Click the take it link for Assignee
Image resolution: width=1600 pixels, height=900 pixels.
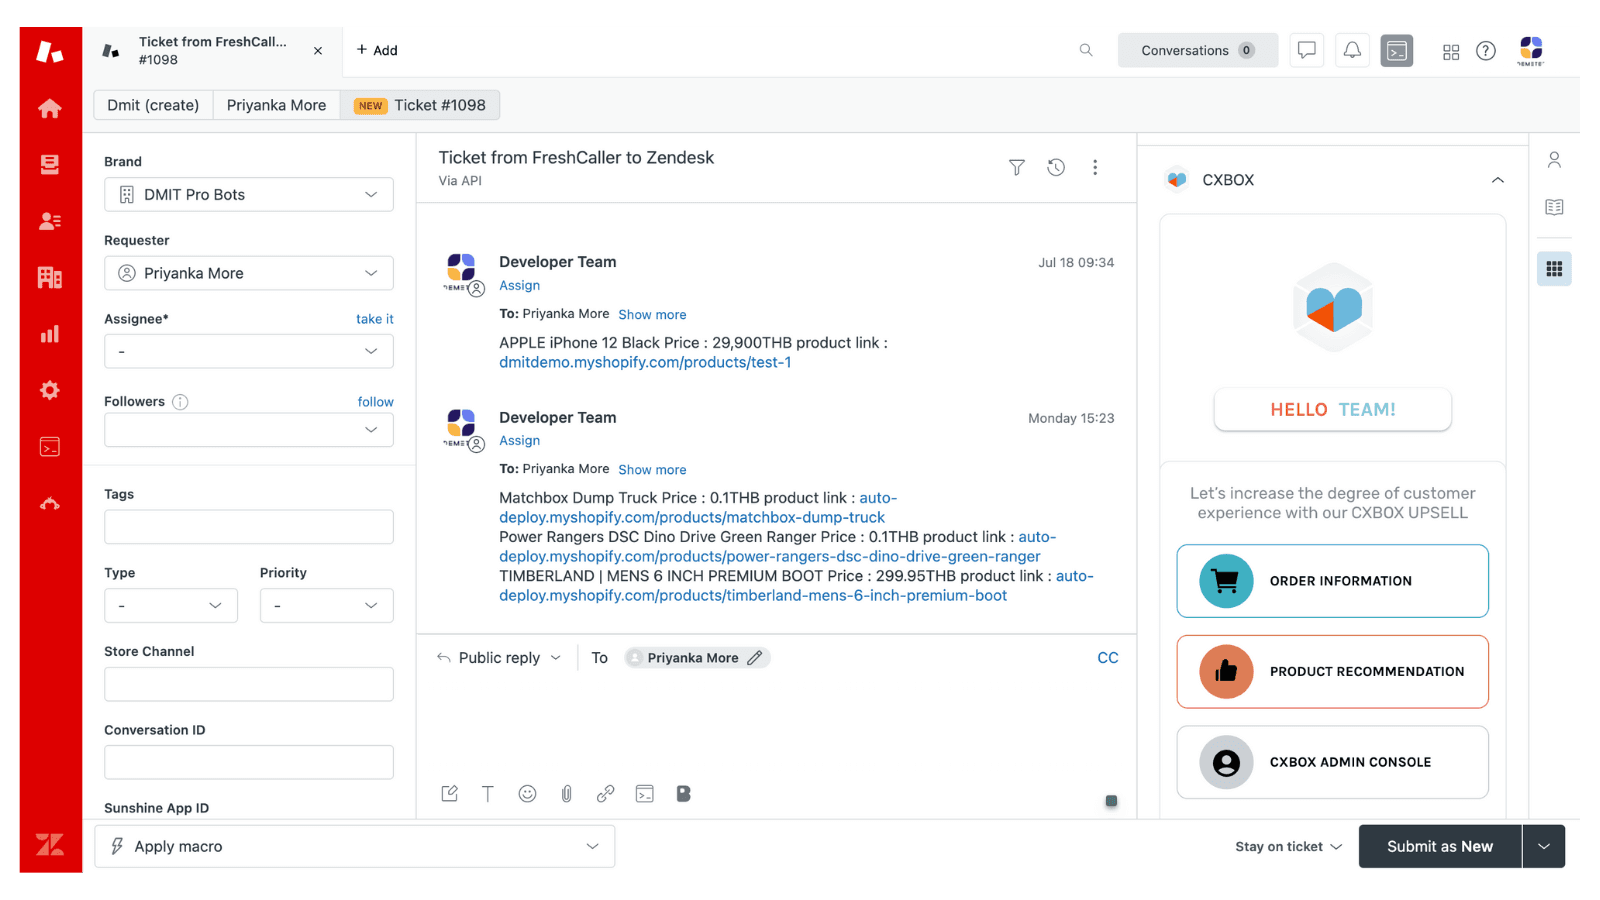pyautogui.click(x=375, y=319)
